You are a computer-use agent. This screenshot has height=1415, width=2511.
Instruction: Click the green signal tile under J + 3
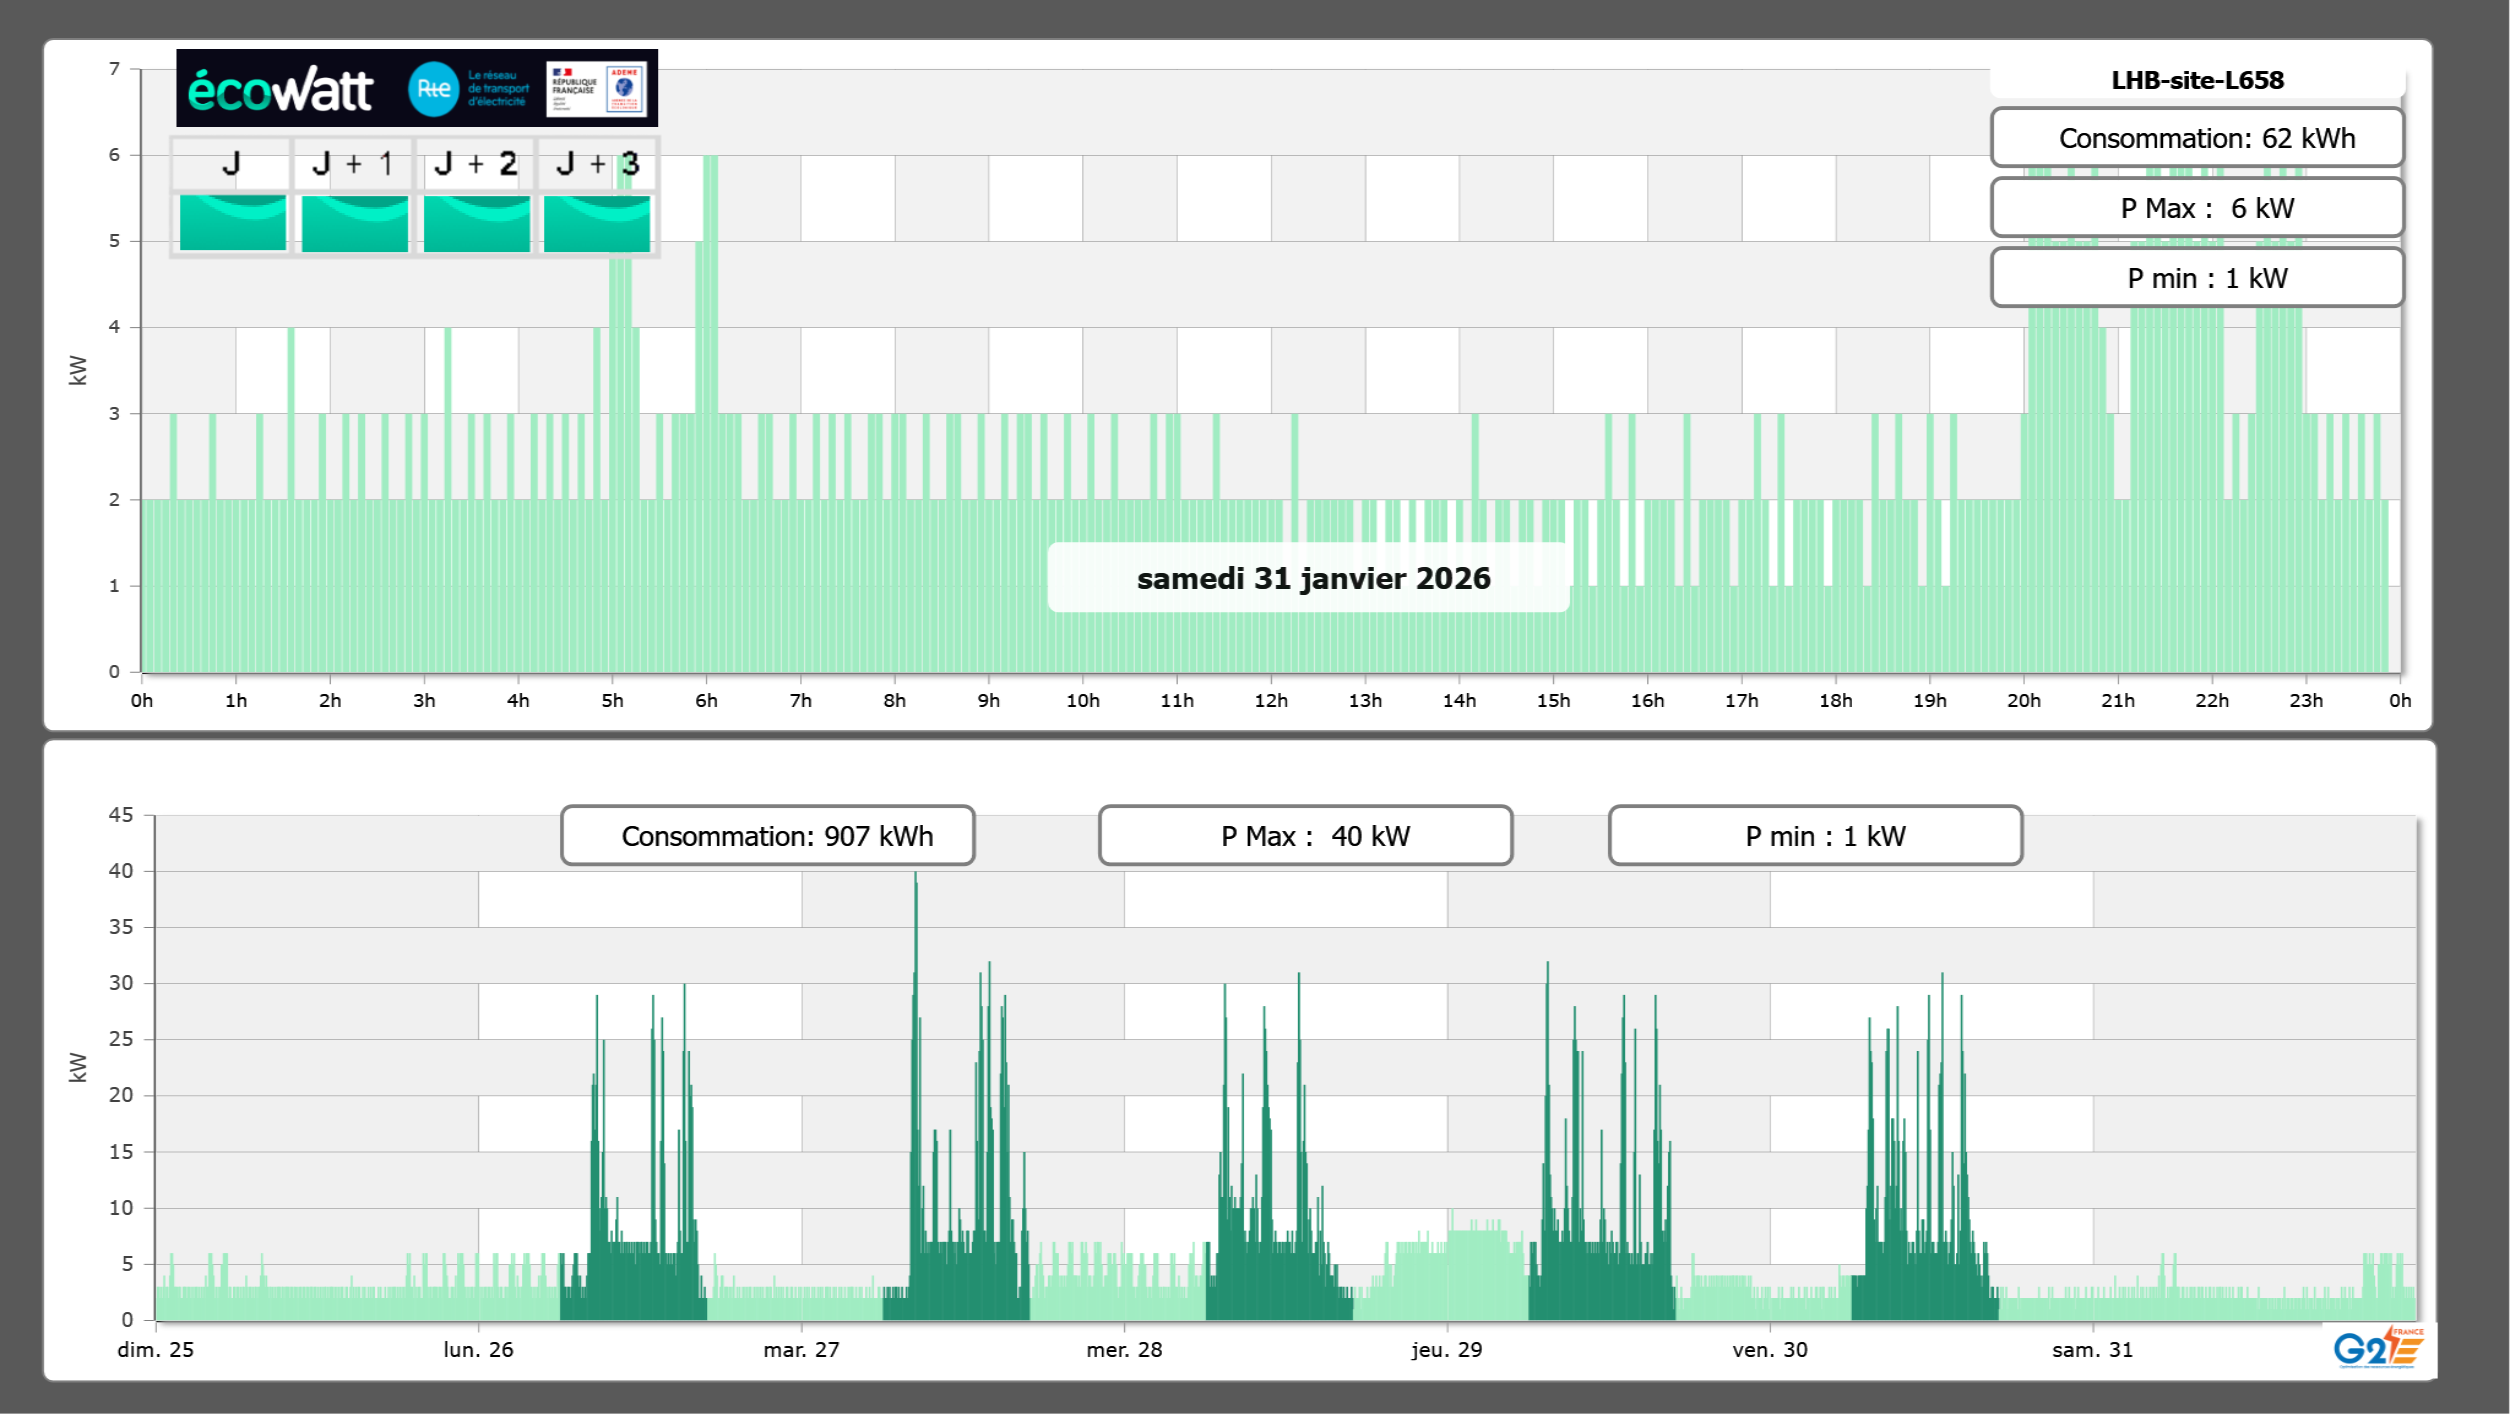(x=597, y=223)
